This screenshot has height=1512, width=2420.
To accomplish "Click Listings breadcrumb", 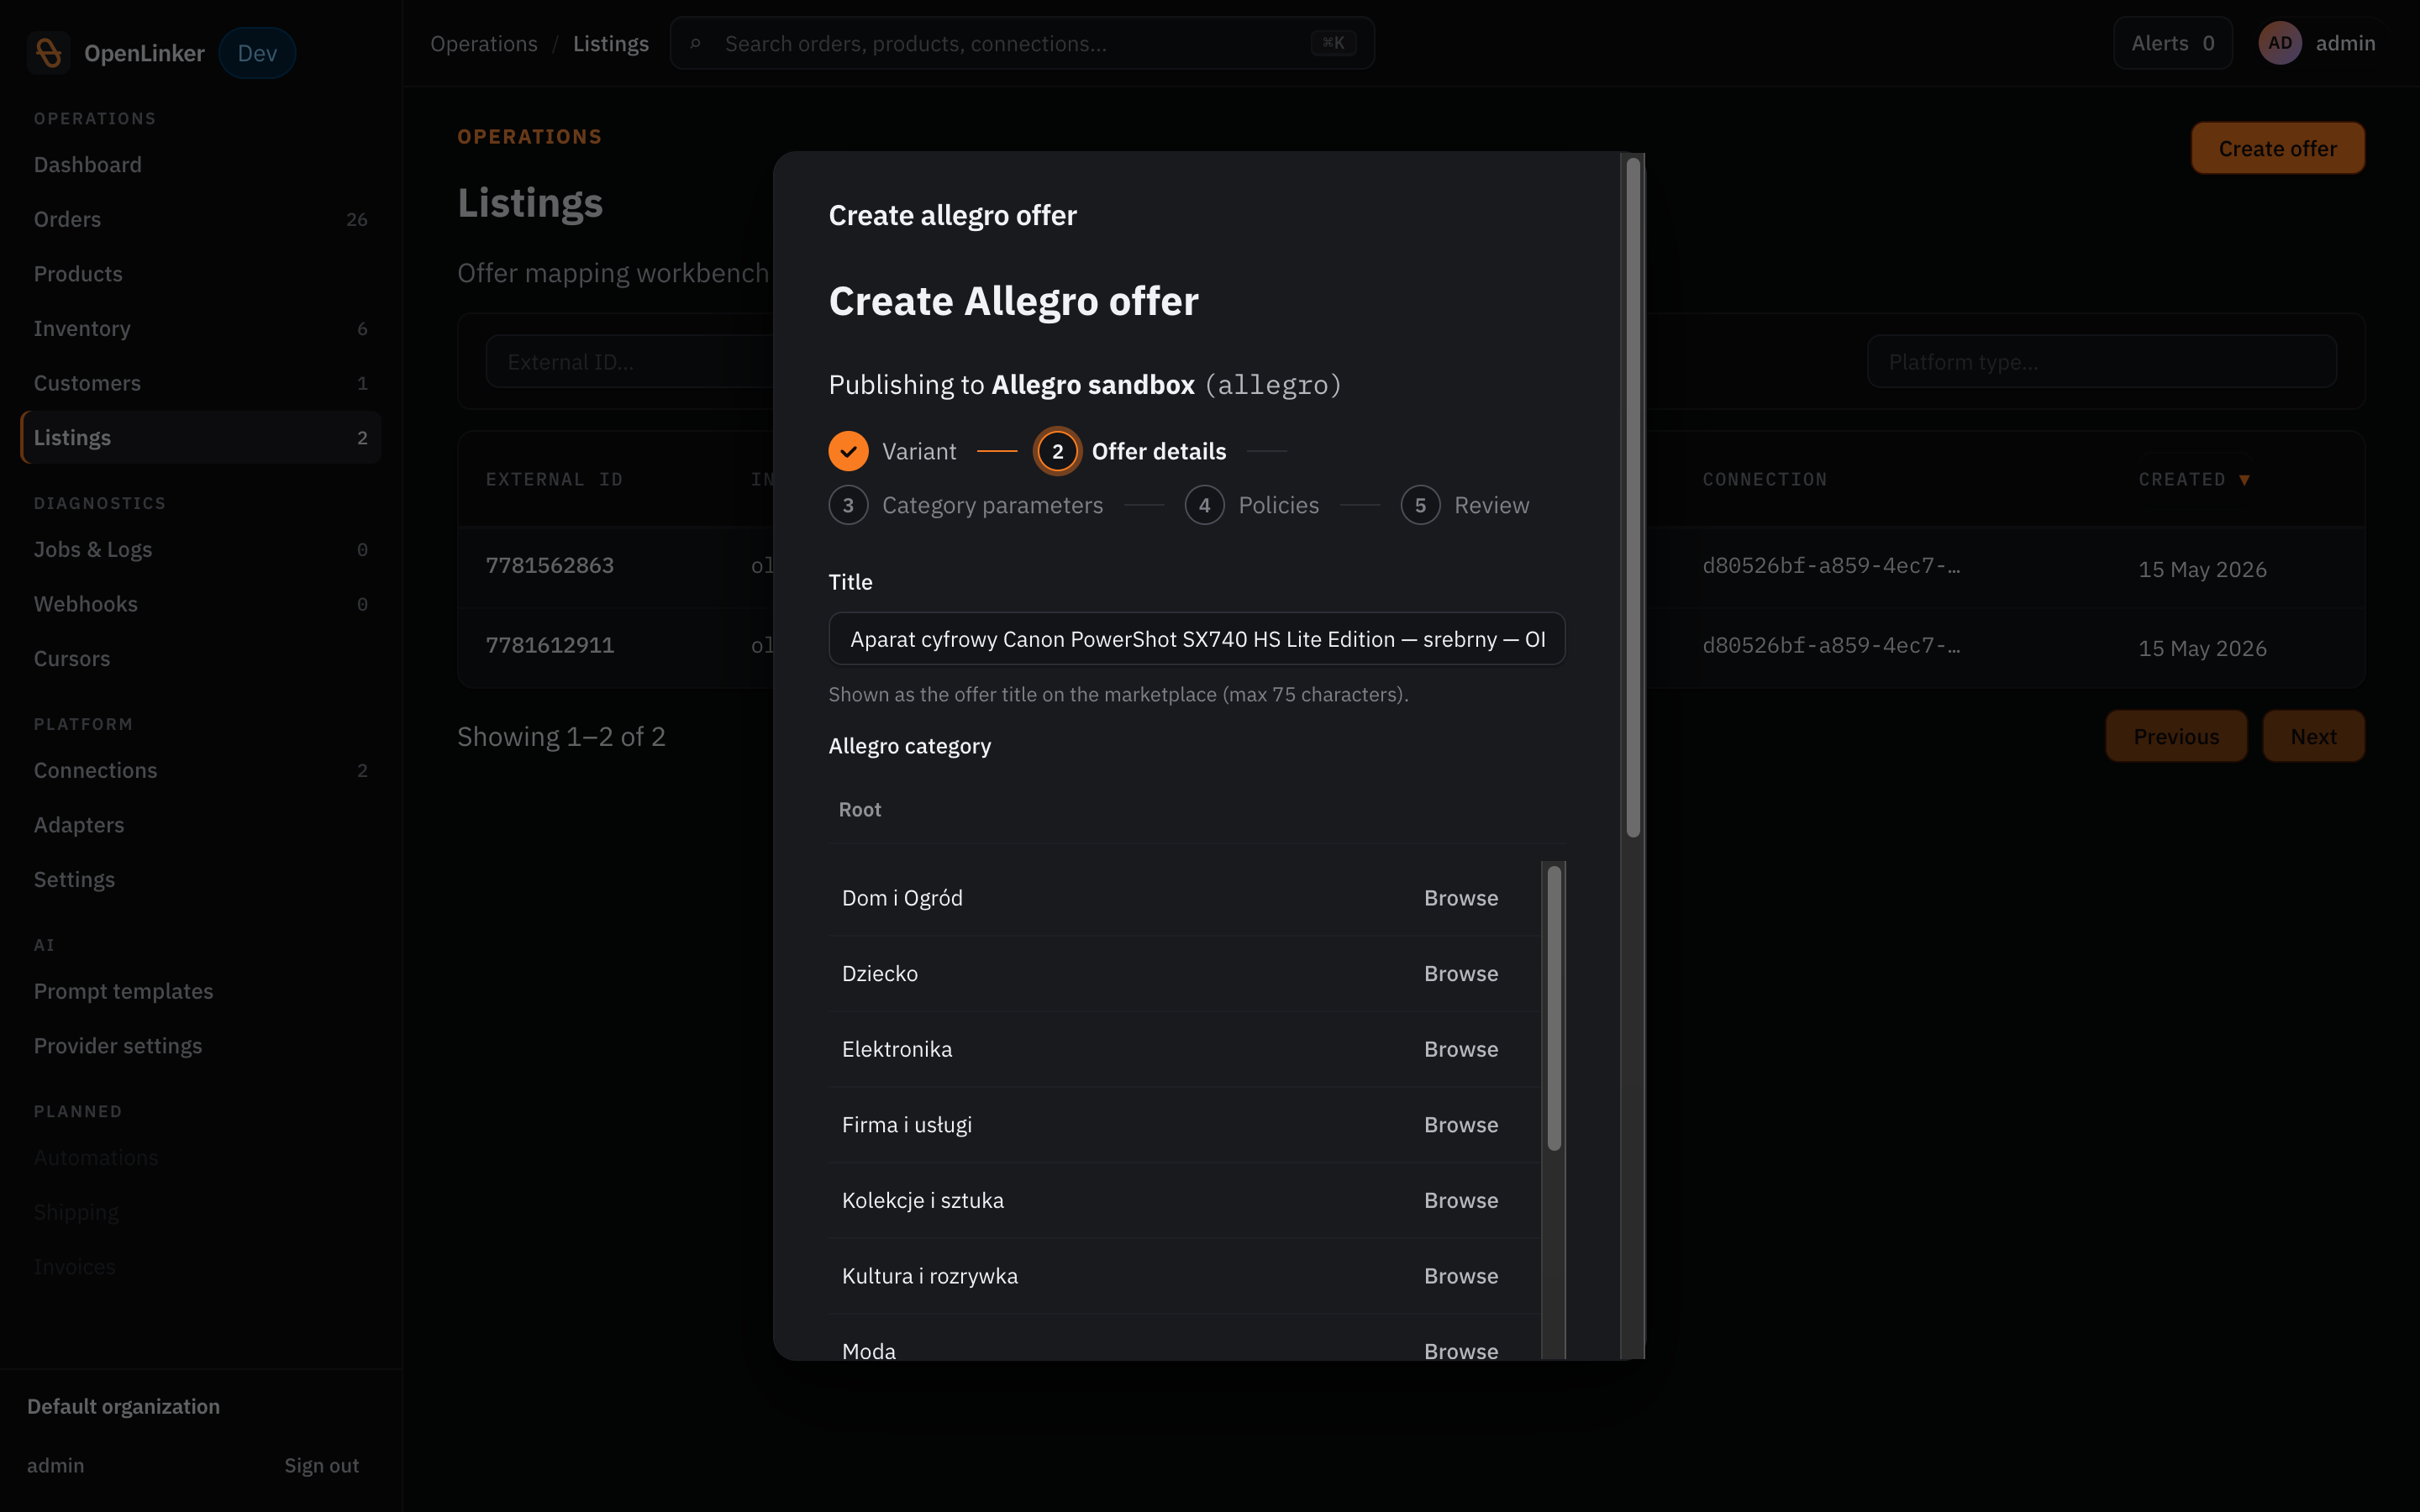I will [611, 44].
